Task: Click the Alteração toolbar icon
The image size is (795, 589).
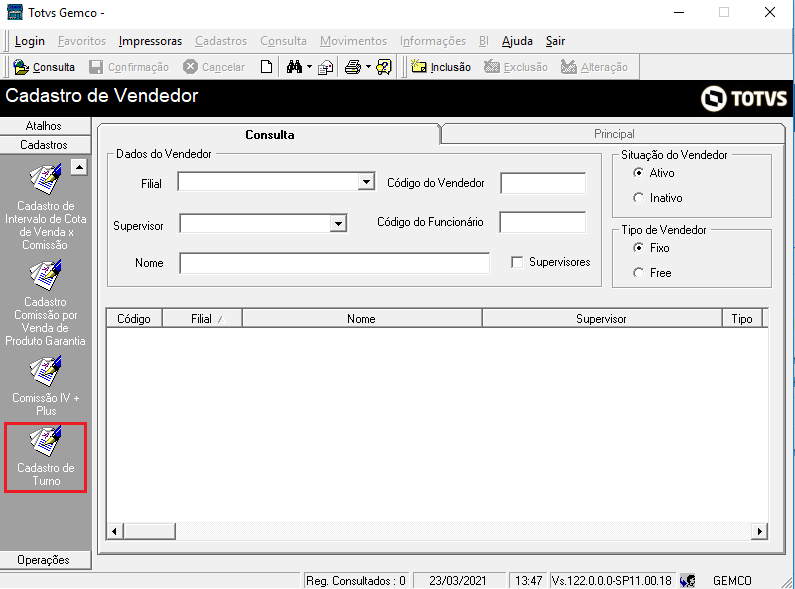Action: point(569,66)
